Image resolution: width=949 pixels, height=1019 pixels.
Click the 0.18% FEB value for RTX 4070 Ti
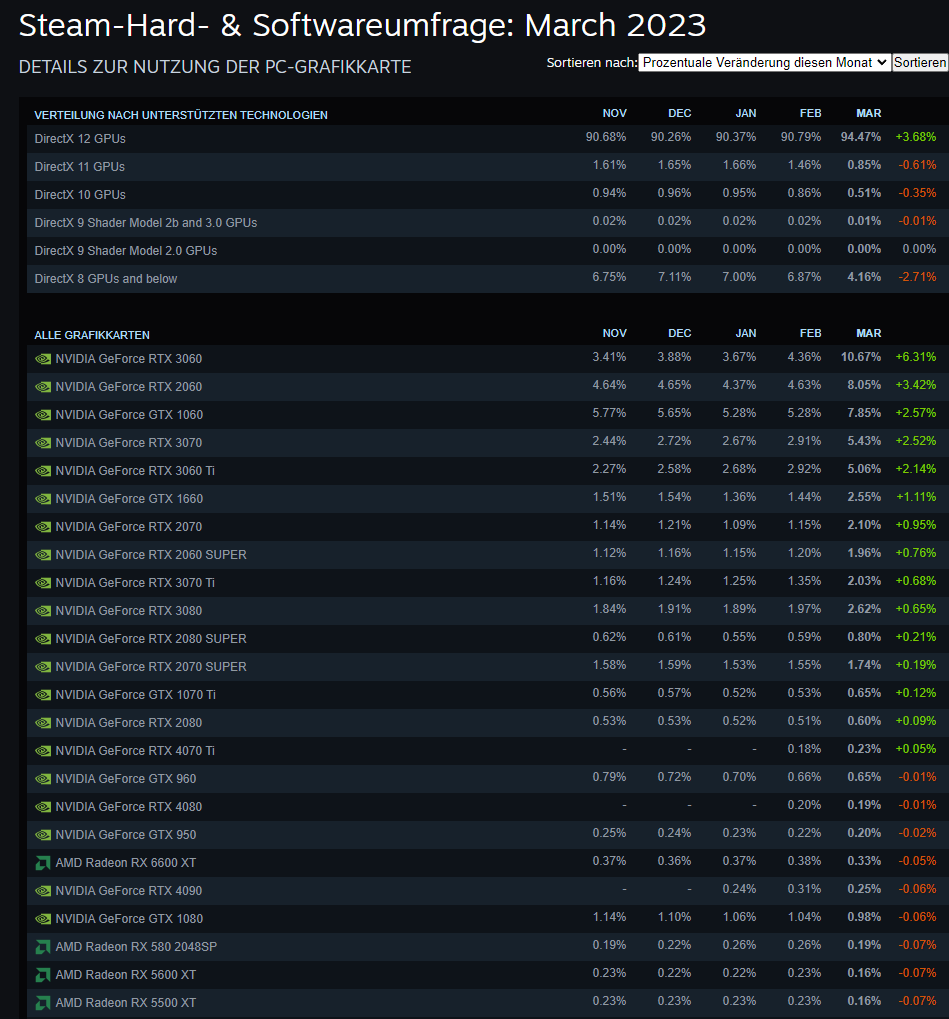[x=804, y=749]
